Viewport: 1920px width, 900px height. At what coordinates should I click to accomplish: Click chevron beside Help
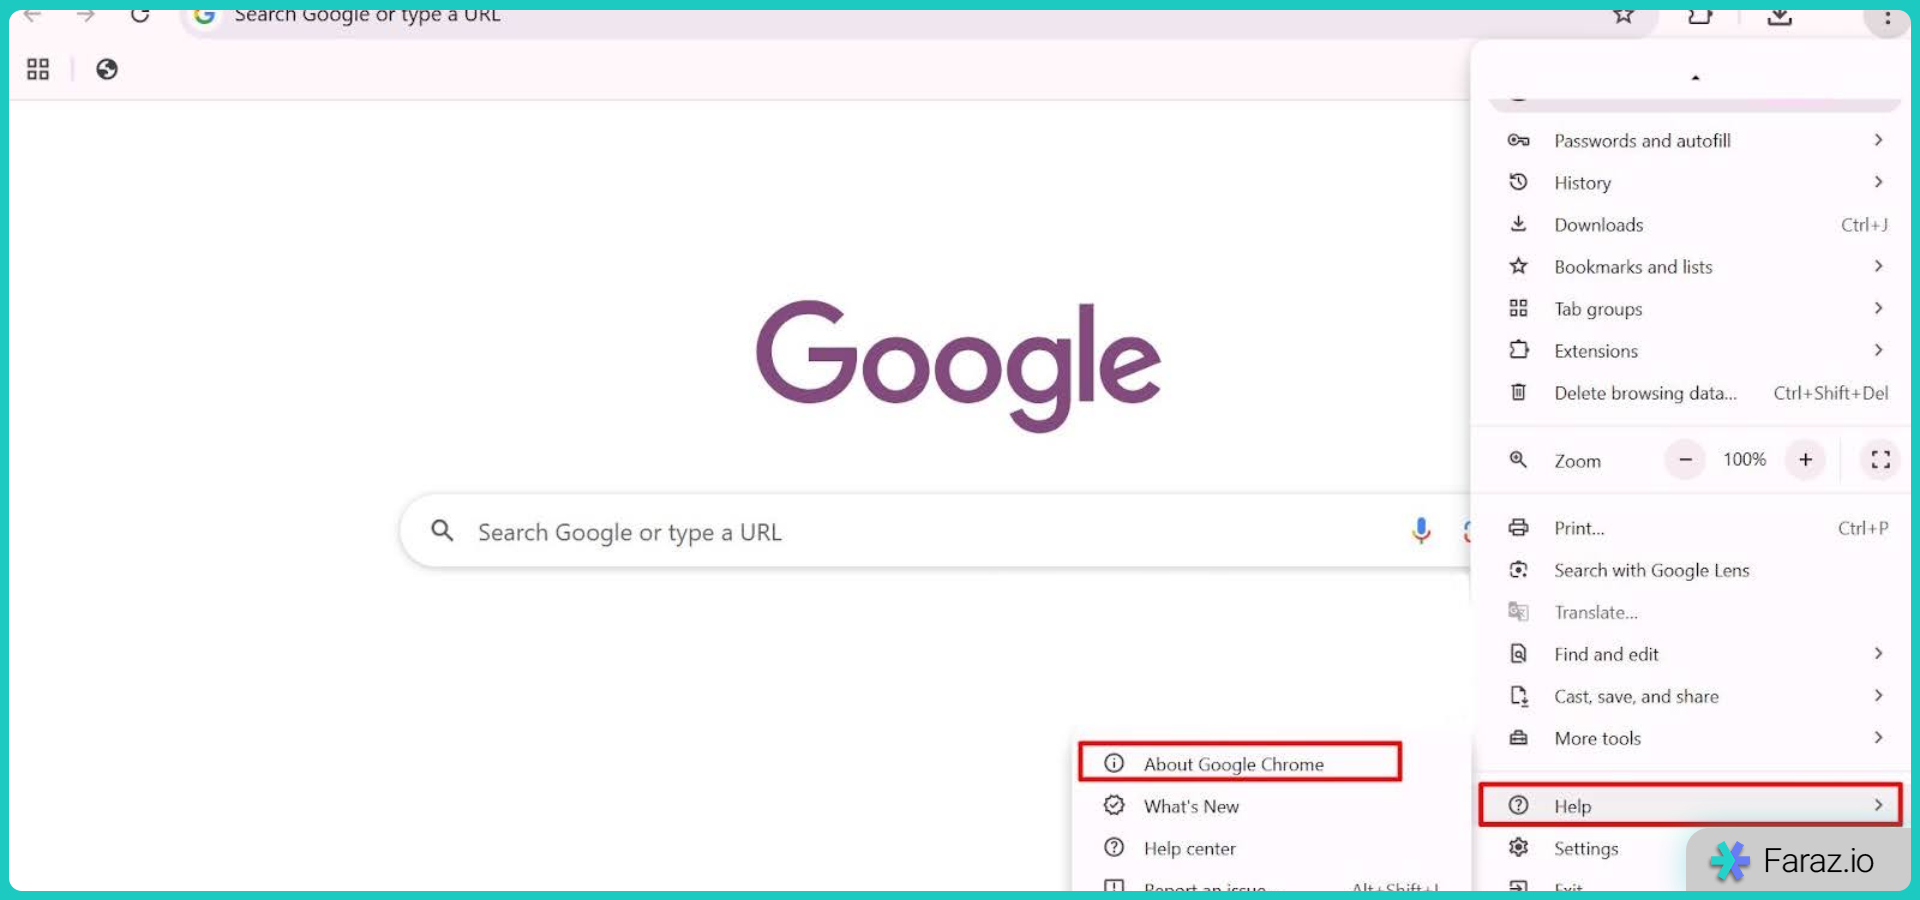[x=1878, y=805]
